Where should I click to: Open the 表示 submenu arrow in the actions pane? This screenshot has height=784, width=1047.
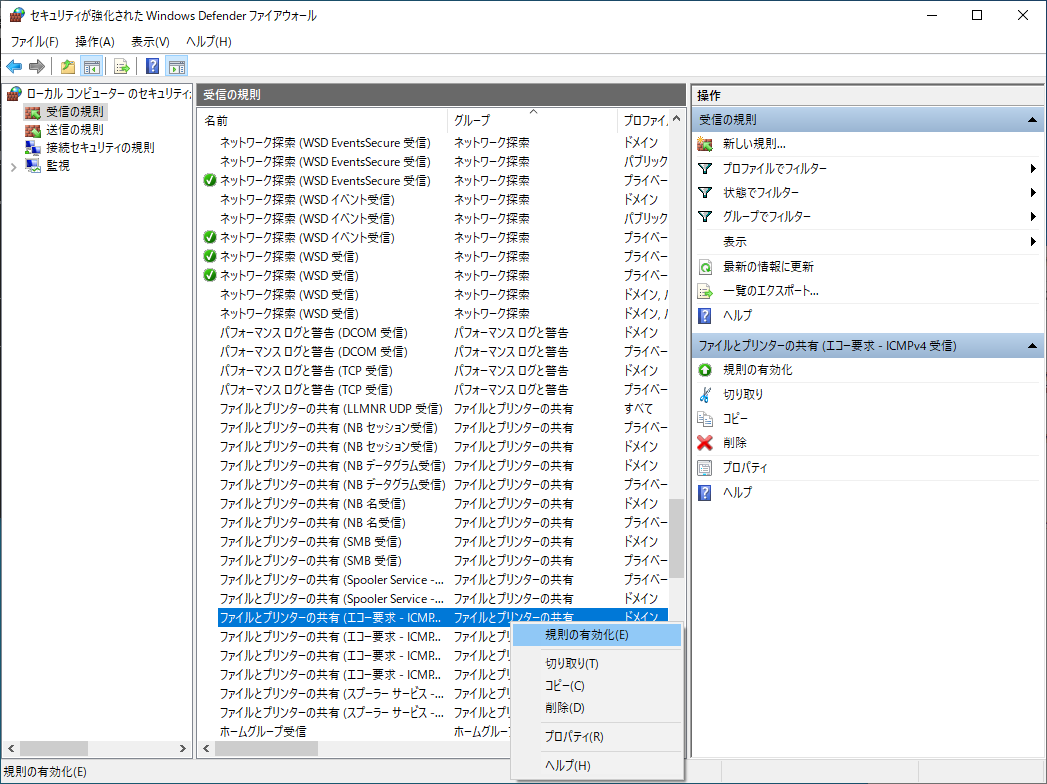point(1034,242)
